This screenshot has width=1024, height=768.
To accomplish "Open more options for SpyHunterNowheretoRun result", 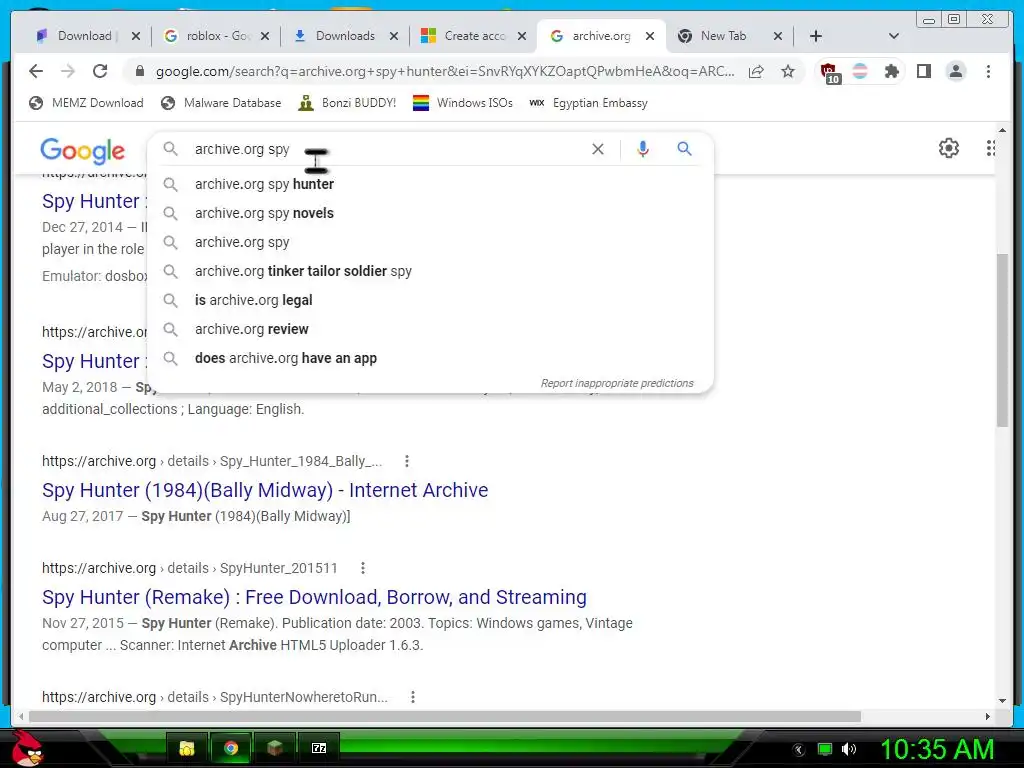I will point(413,697).
